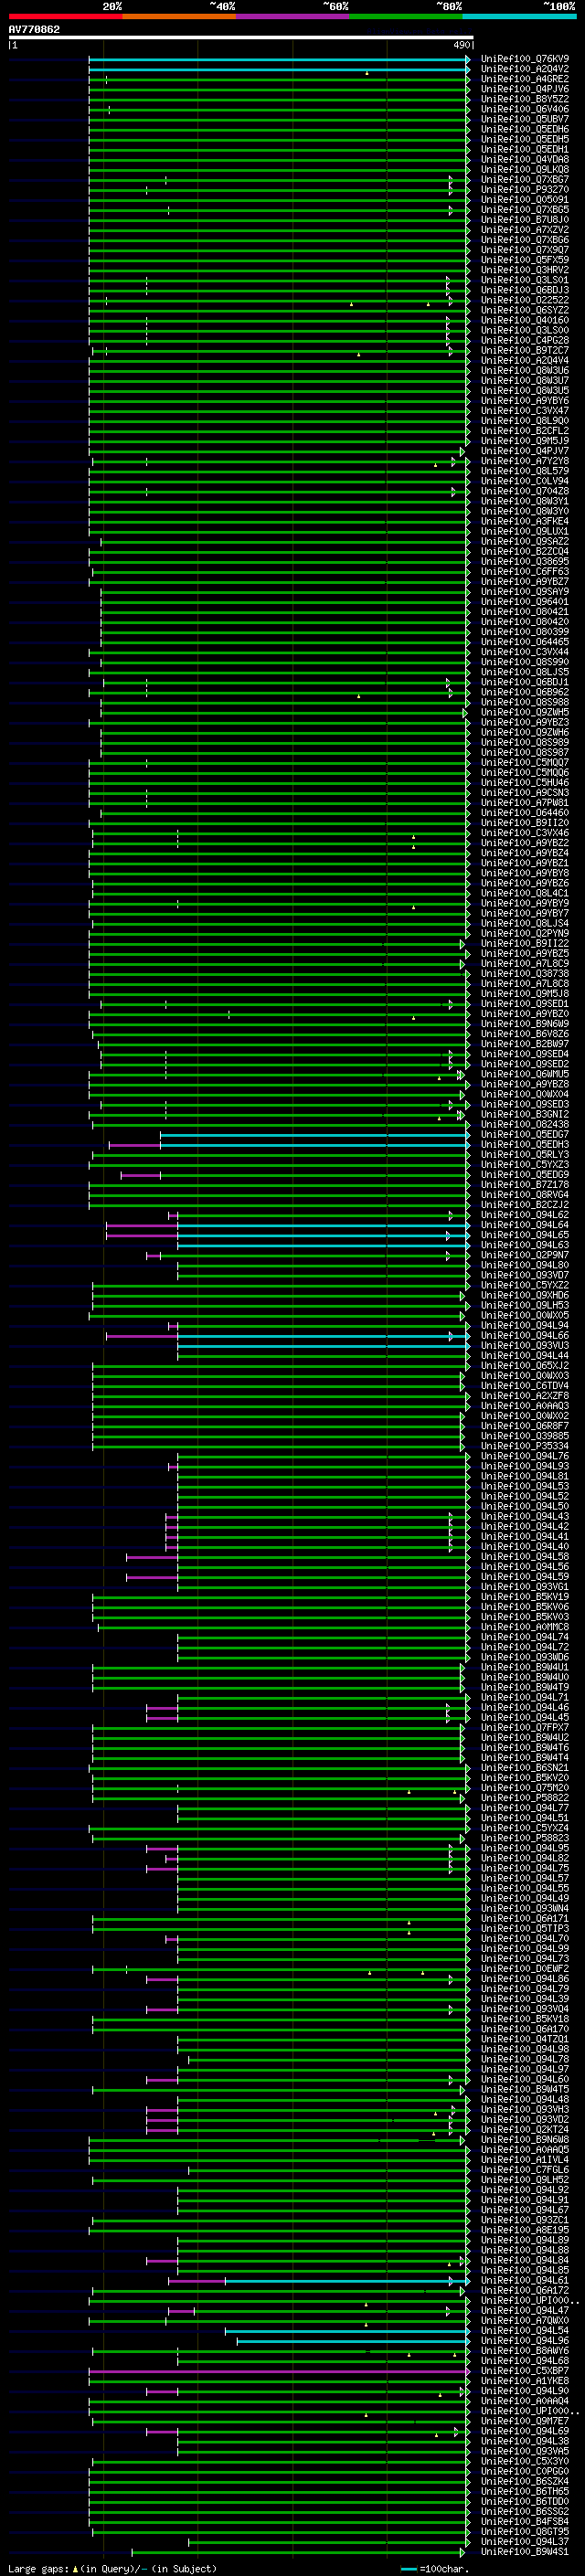Select hit UniRef100_A1YKE8
This screenshot has height=2576, width=585.
coord(525,2380)
